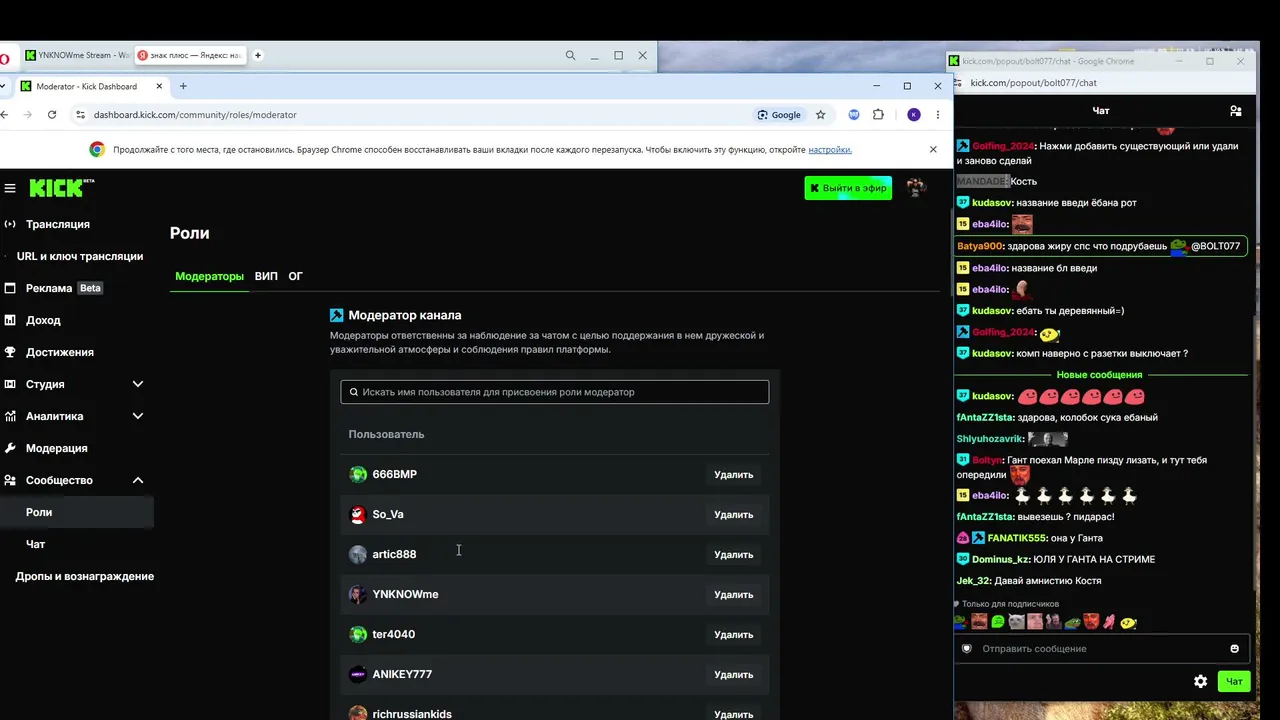Switch to the Модераторы tab
Viewport: 1280px width, 720px height.
(x=209, y=276)
